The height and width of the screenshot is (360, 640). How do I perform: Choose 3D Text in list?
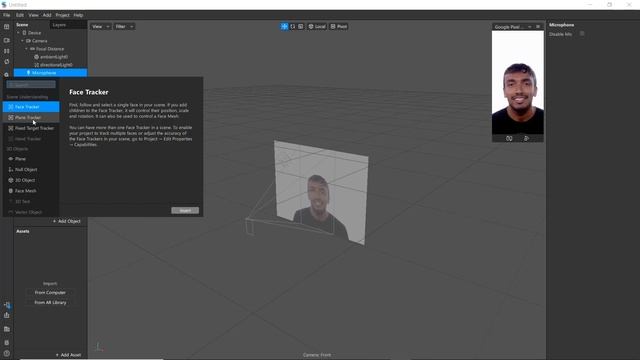pos(31,201)
